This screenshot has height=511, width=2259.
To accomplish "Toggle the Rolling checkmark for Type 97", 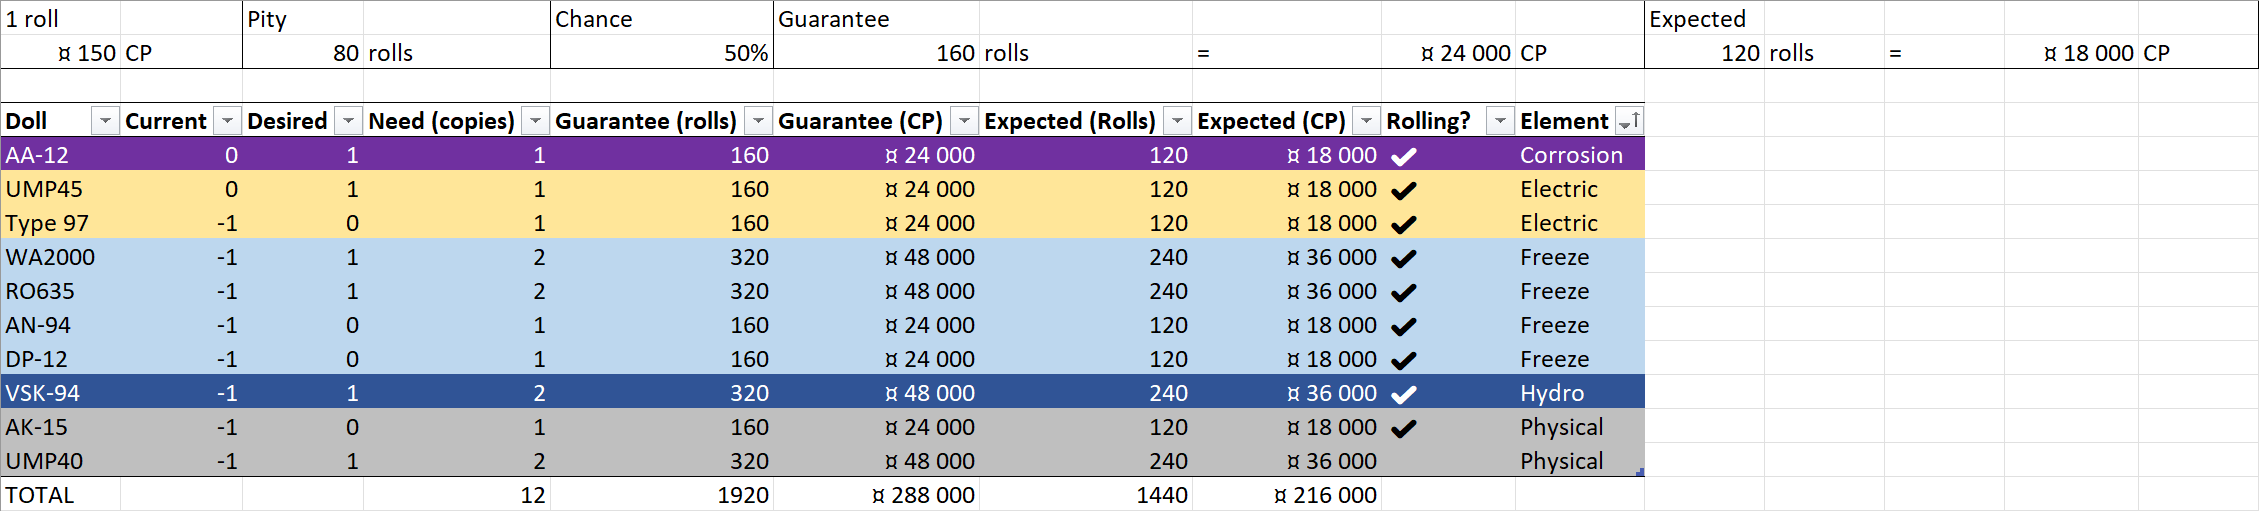I will click(x=1404, y=224).
